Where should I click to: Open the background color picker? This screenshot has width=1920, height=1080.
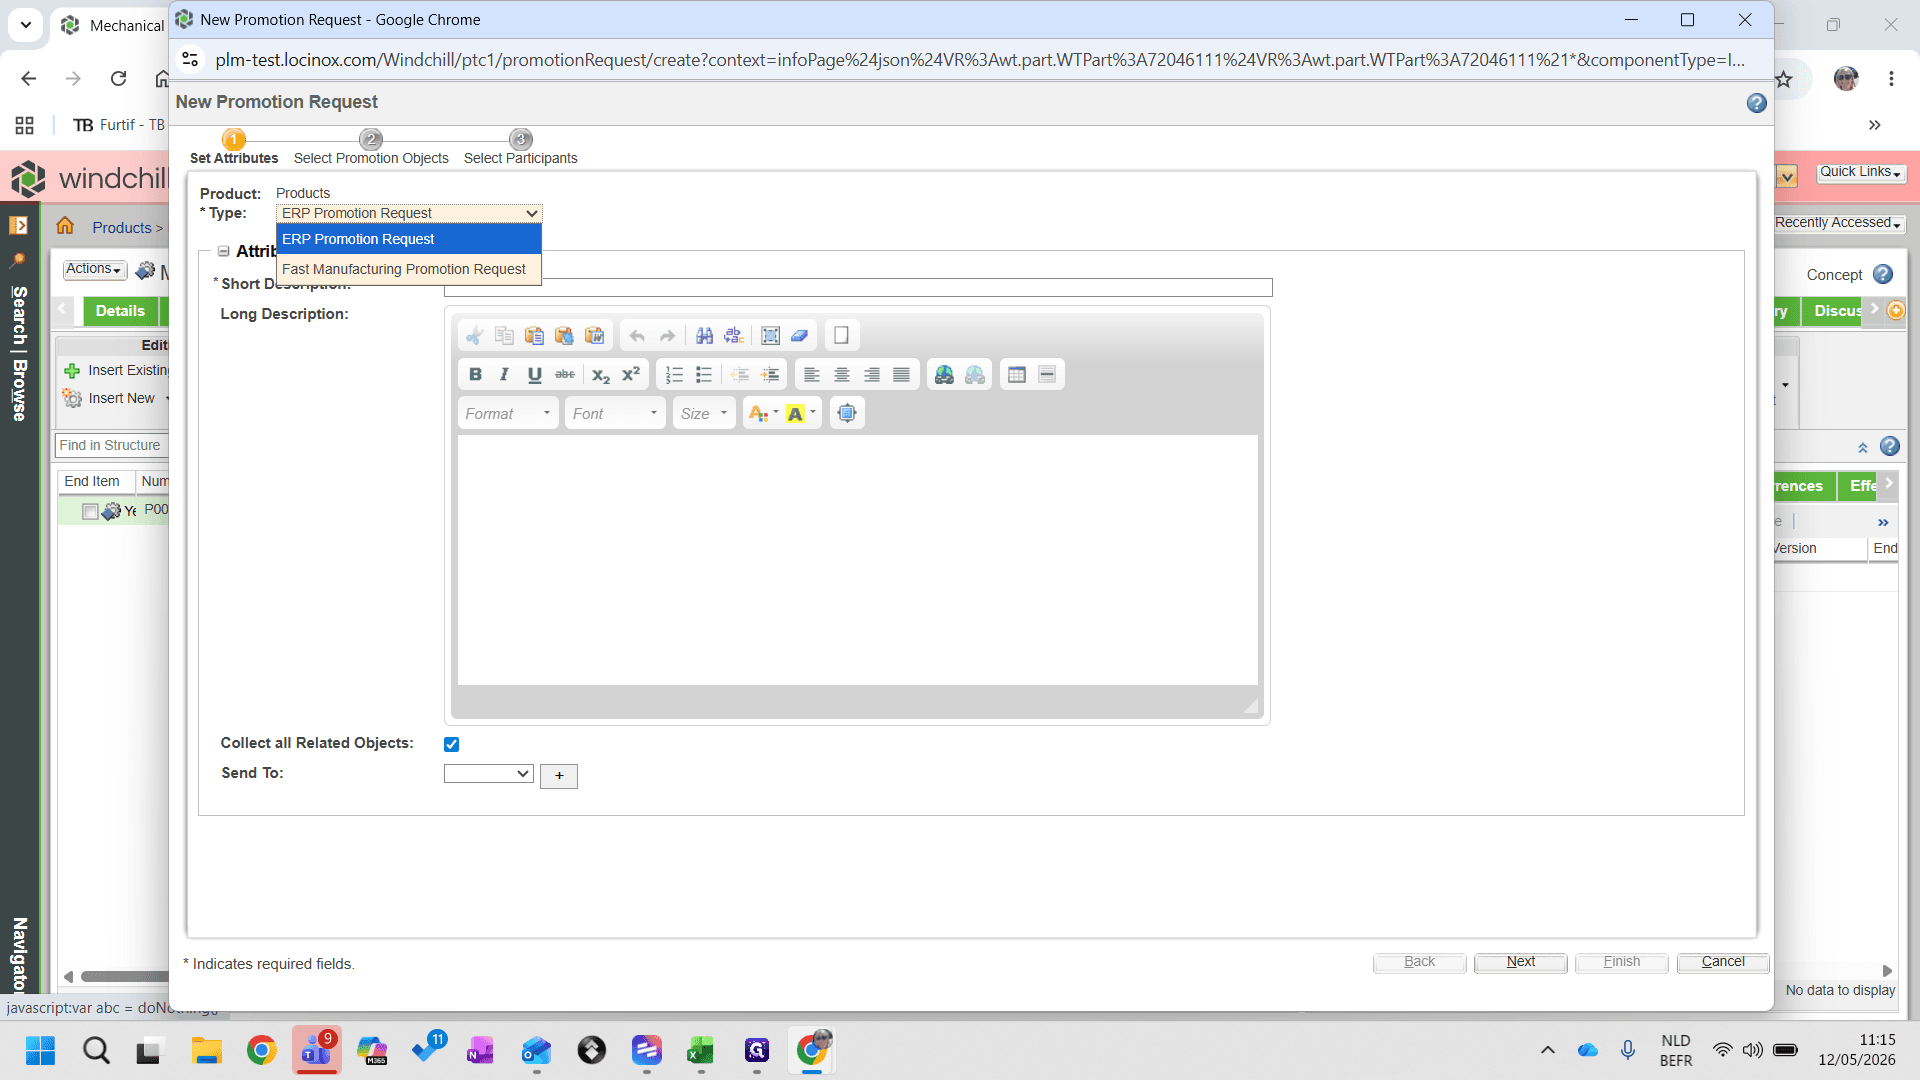[801, 413]
